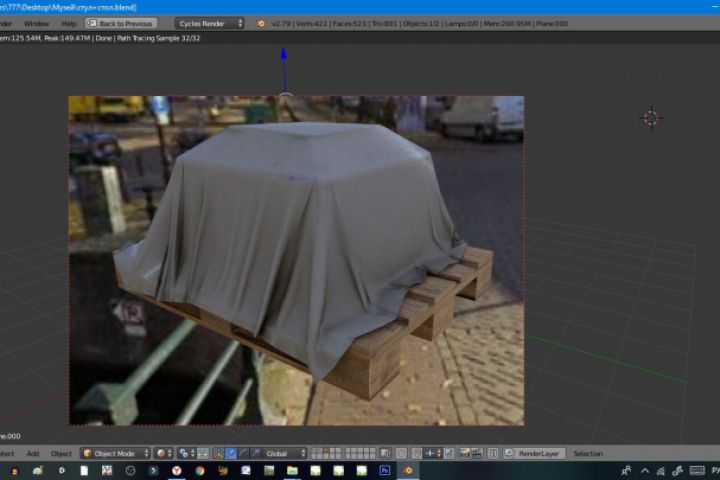Toggle manipulate center points button
This screenshot has height=480, width=720.
tap(202, 453)
